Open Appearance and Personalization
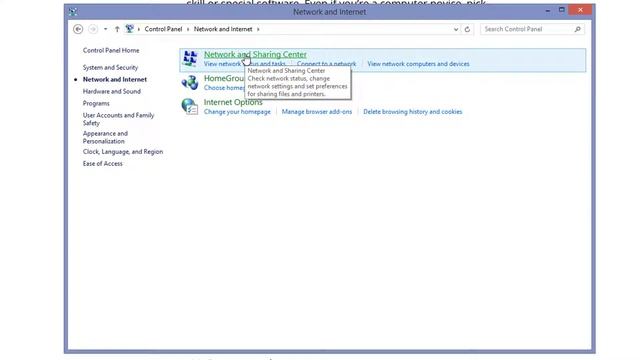This screenshot has height=360, width=640. tap(105, 137)
